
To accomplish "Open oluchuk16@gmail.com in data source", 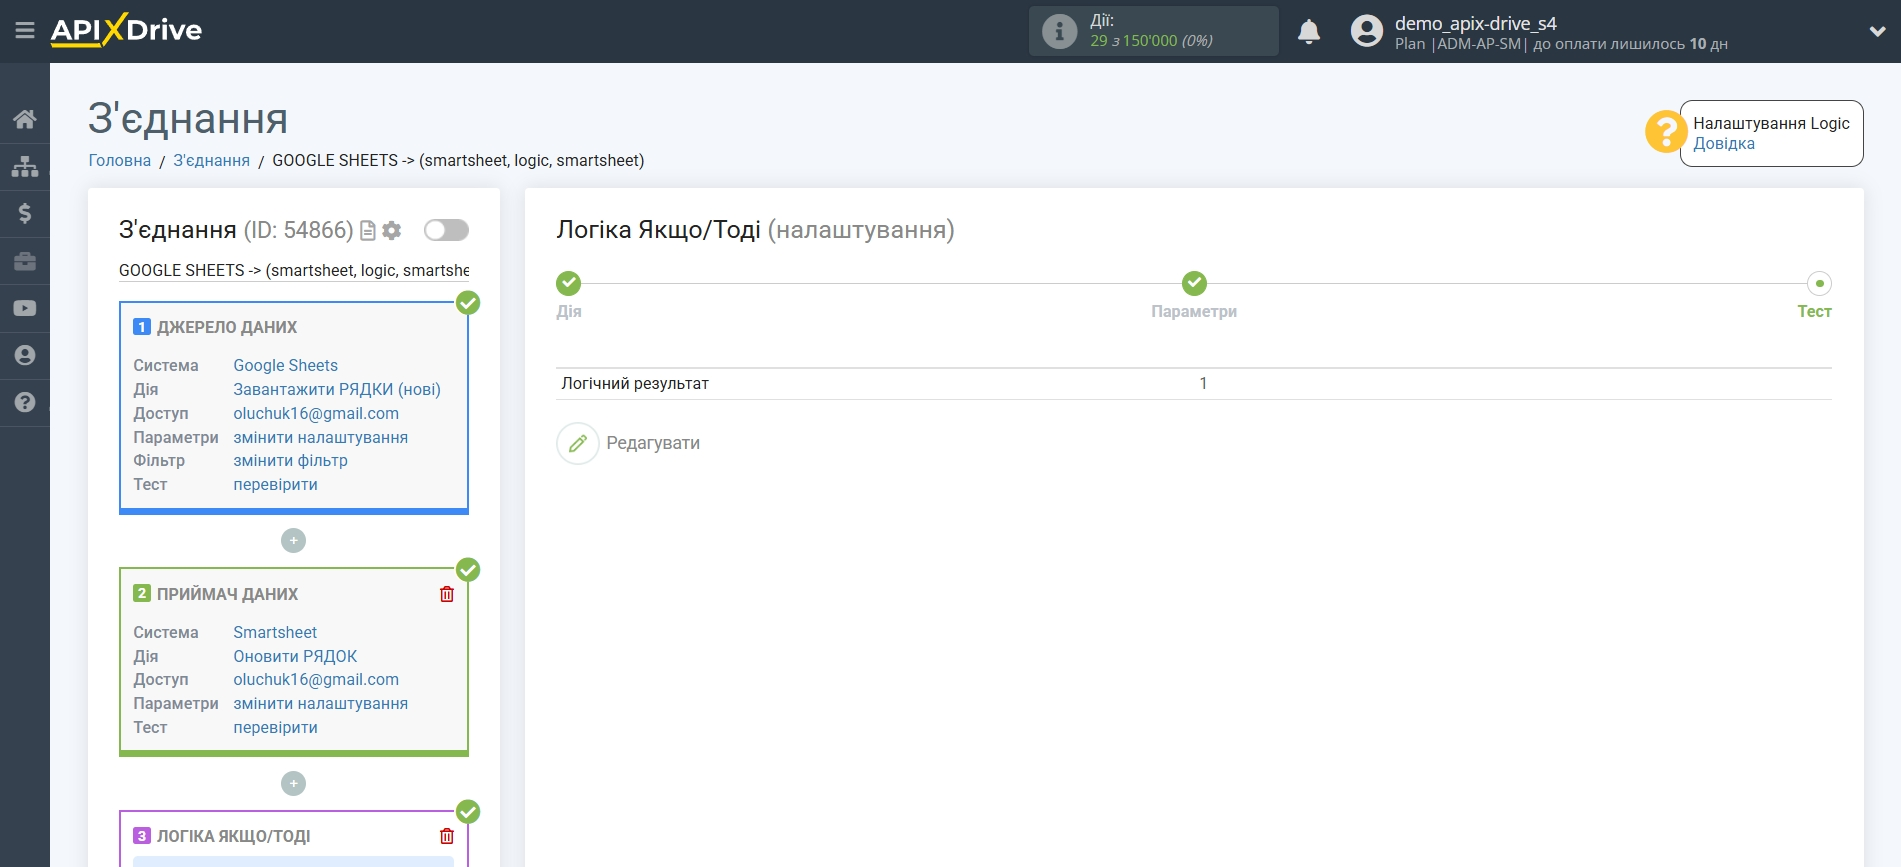I will pos(316,414).
